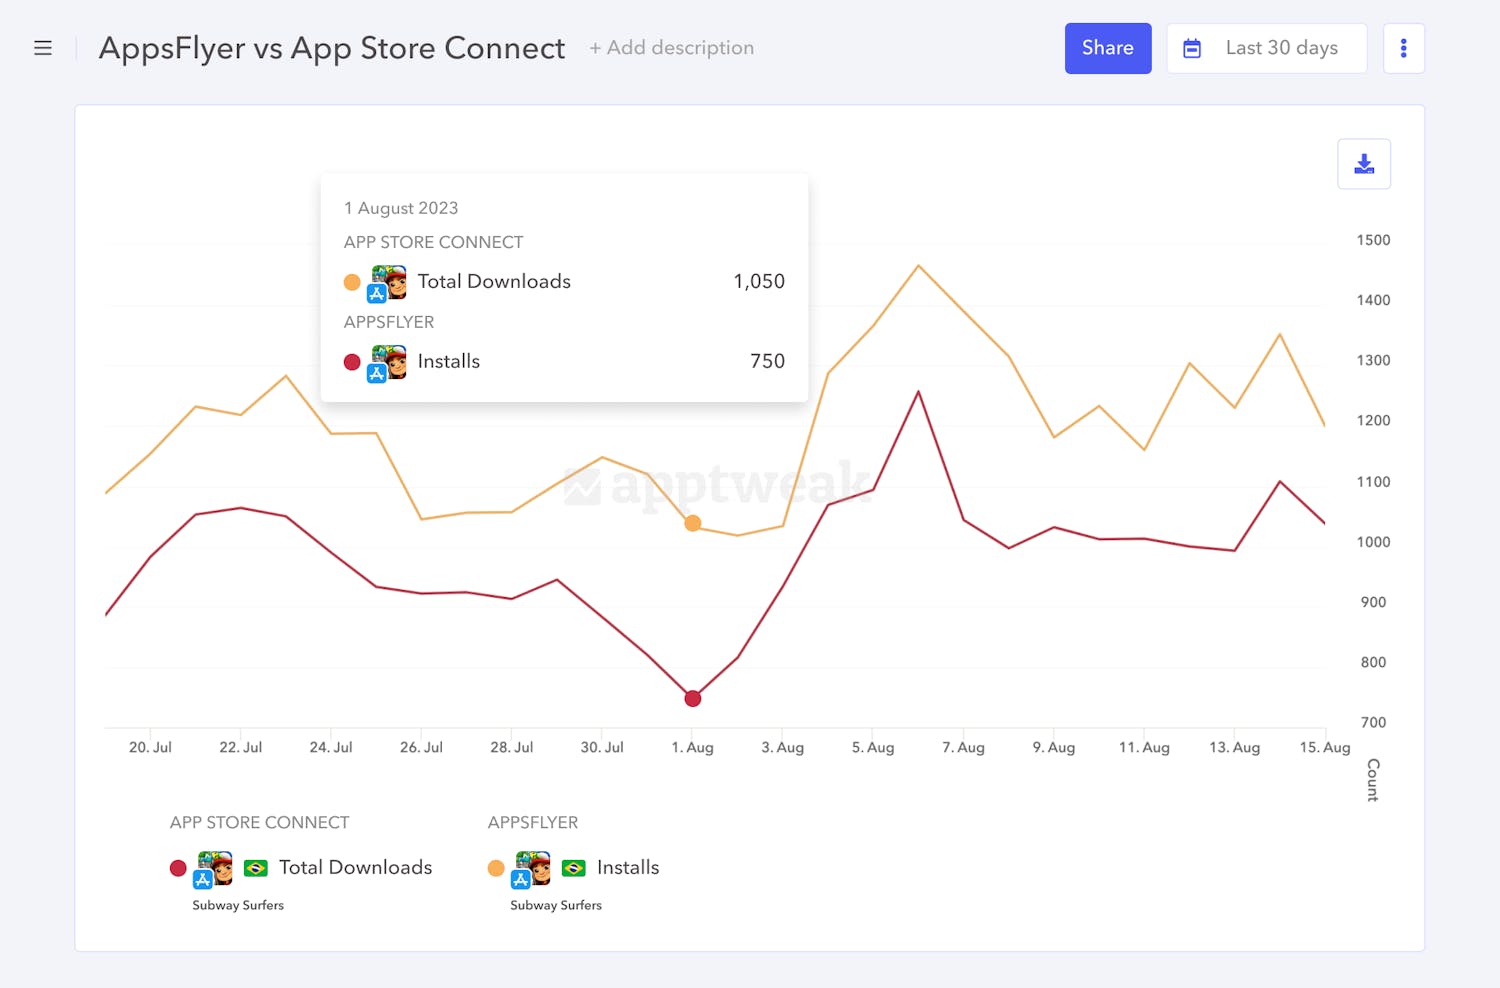Click the calendar icon in the date picker
Screen dimensions: 1500x988
click(1192, 47)
